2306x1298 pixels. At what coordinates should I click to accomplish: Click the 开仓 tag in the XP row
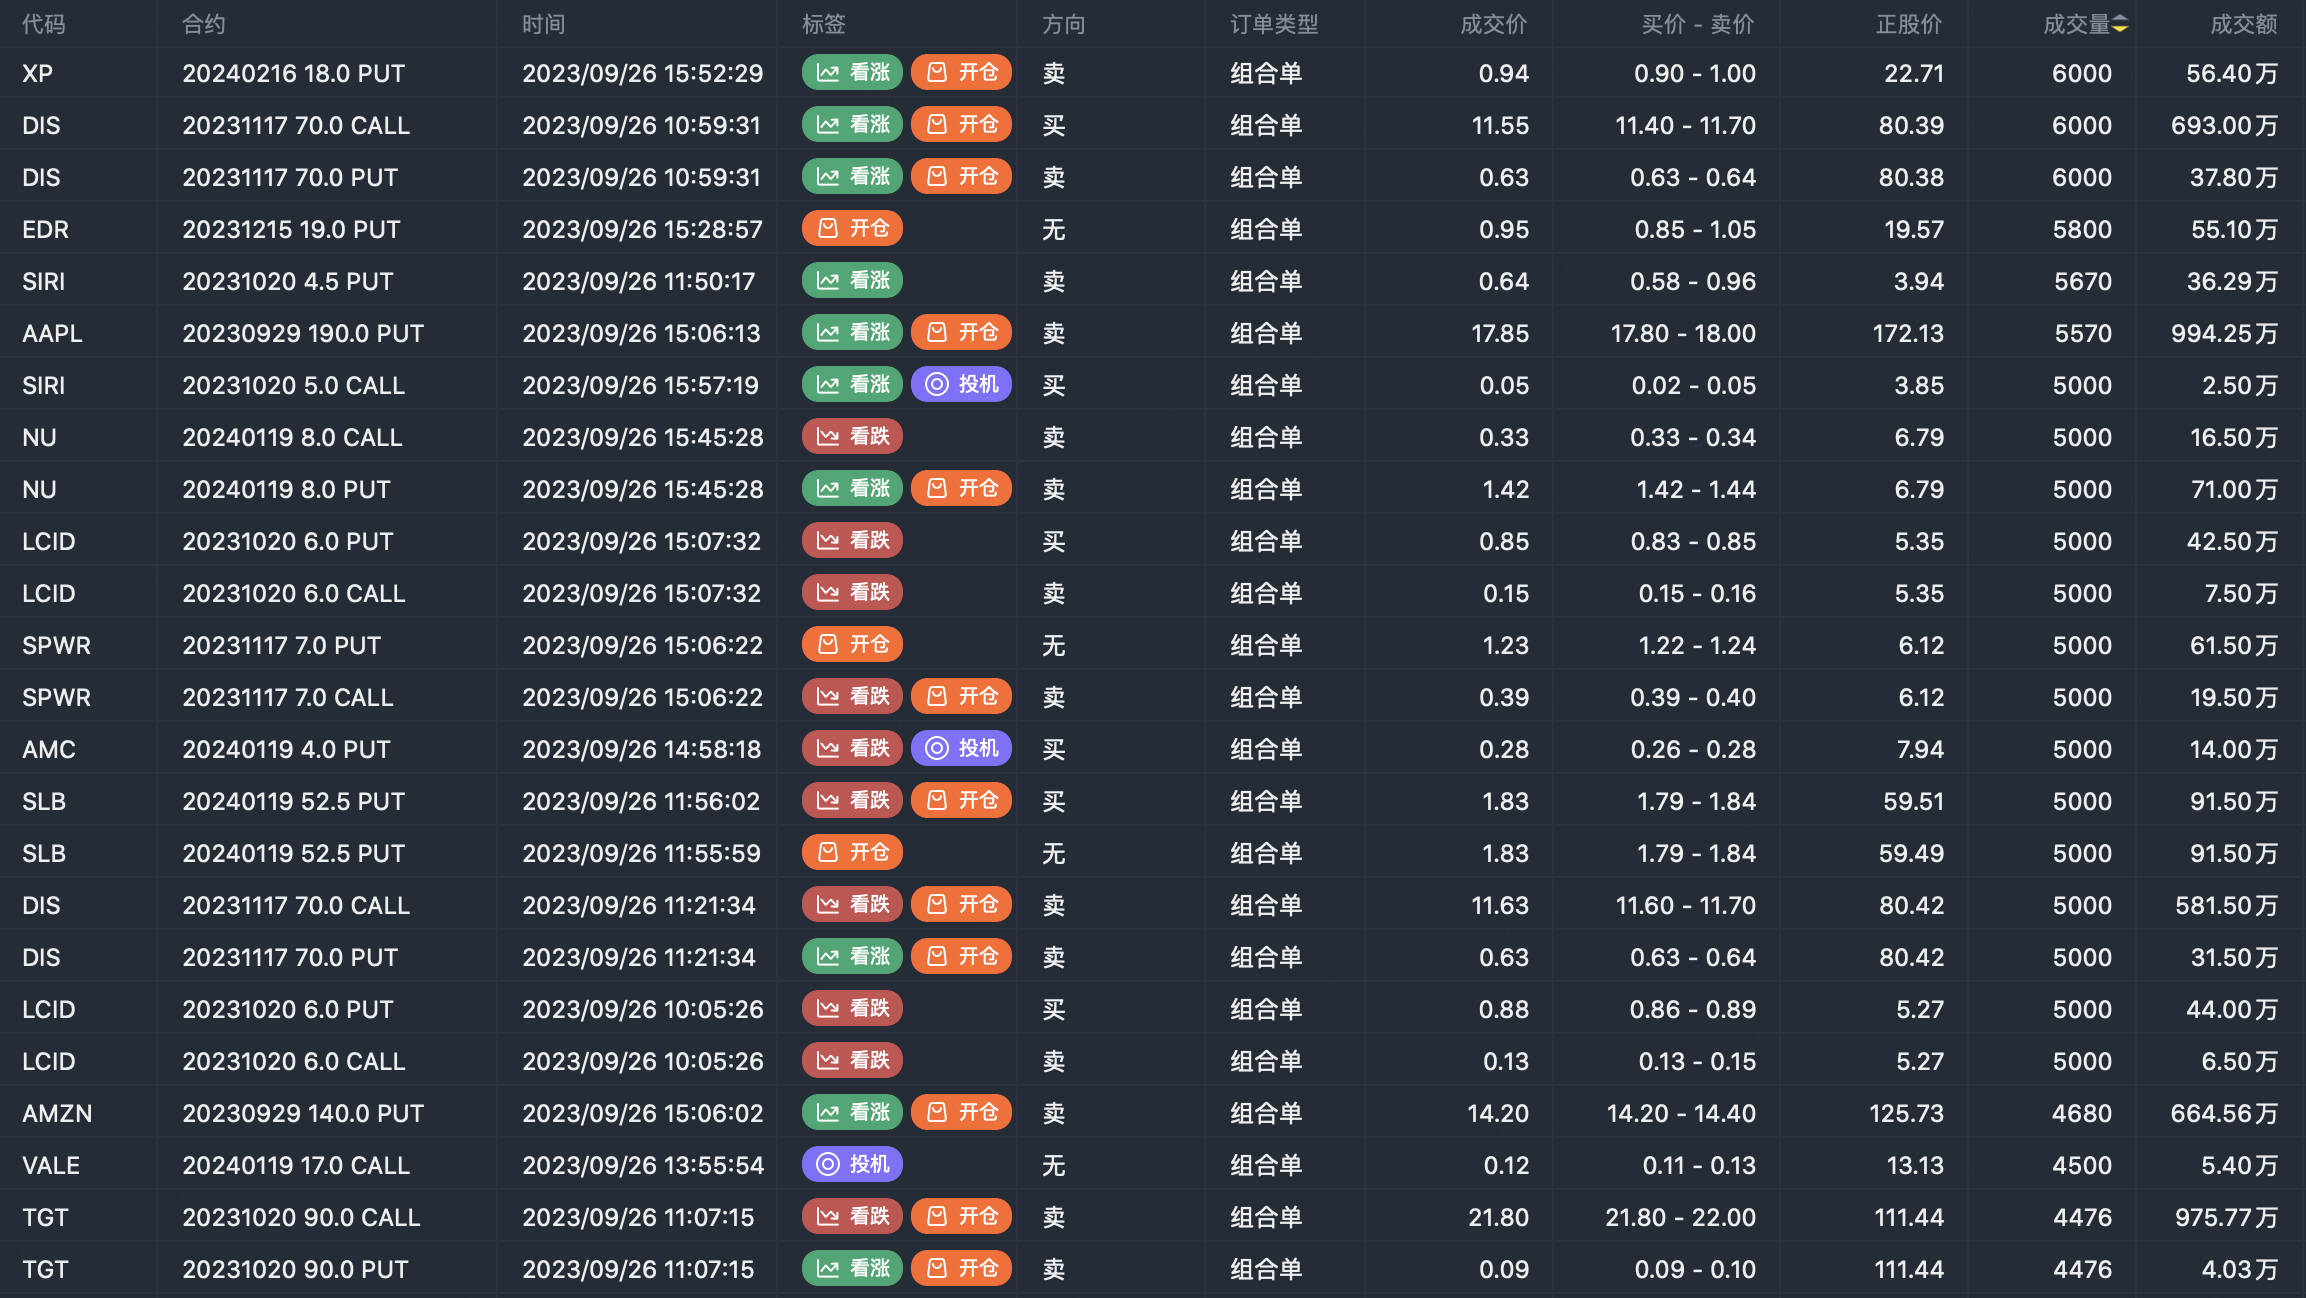point(961,72)
